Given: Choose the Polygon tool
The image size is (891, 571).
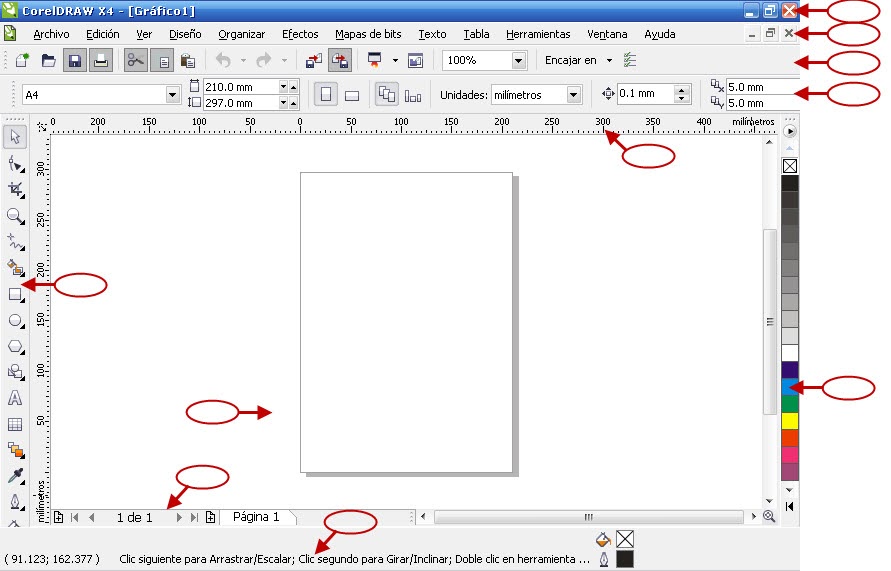Looking at the screenshot, I should [15, 347].
